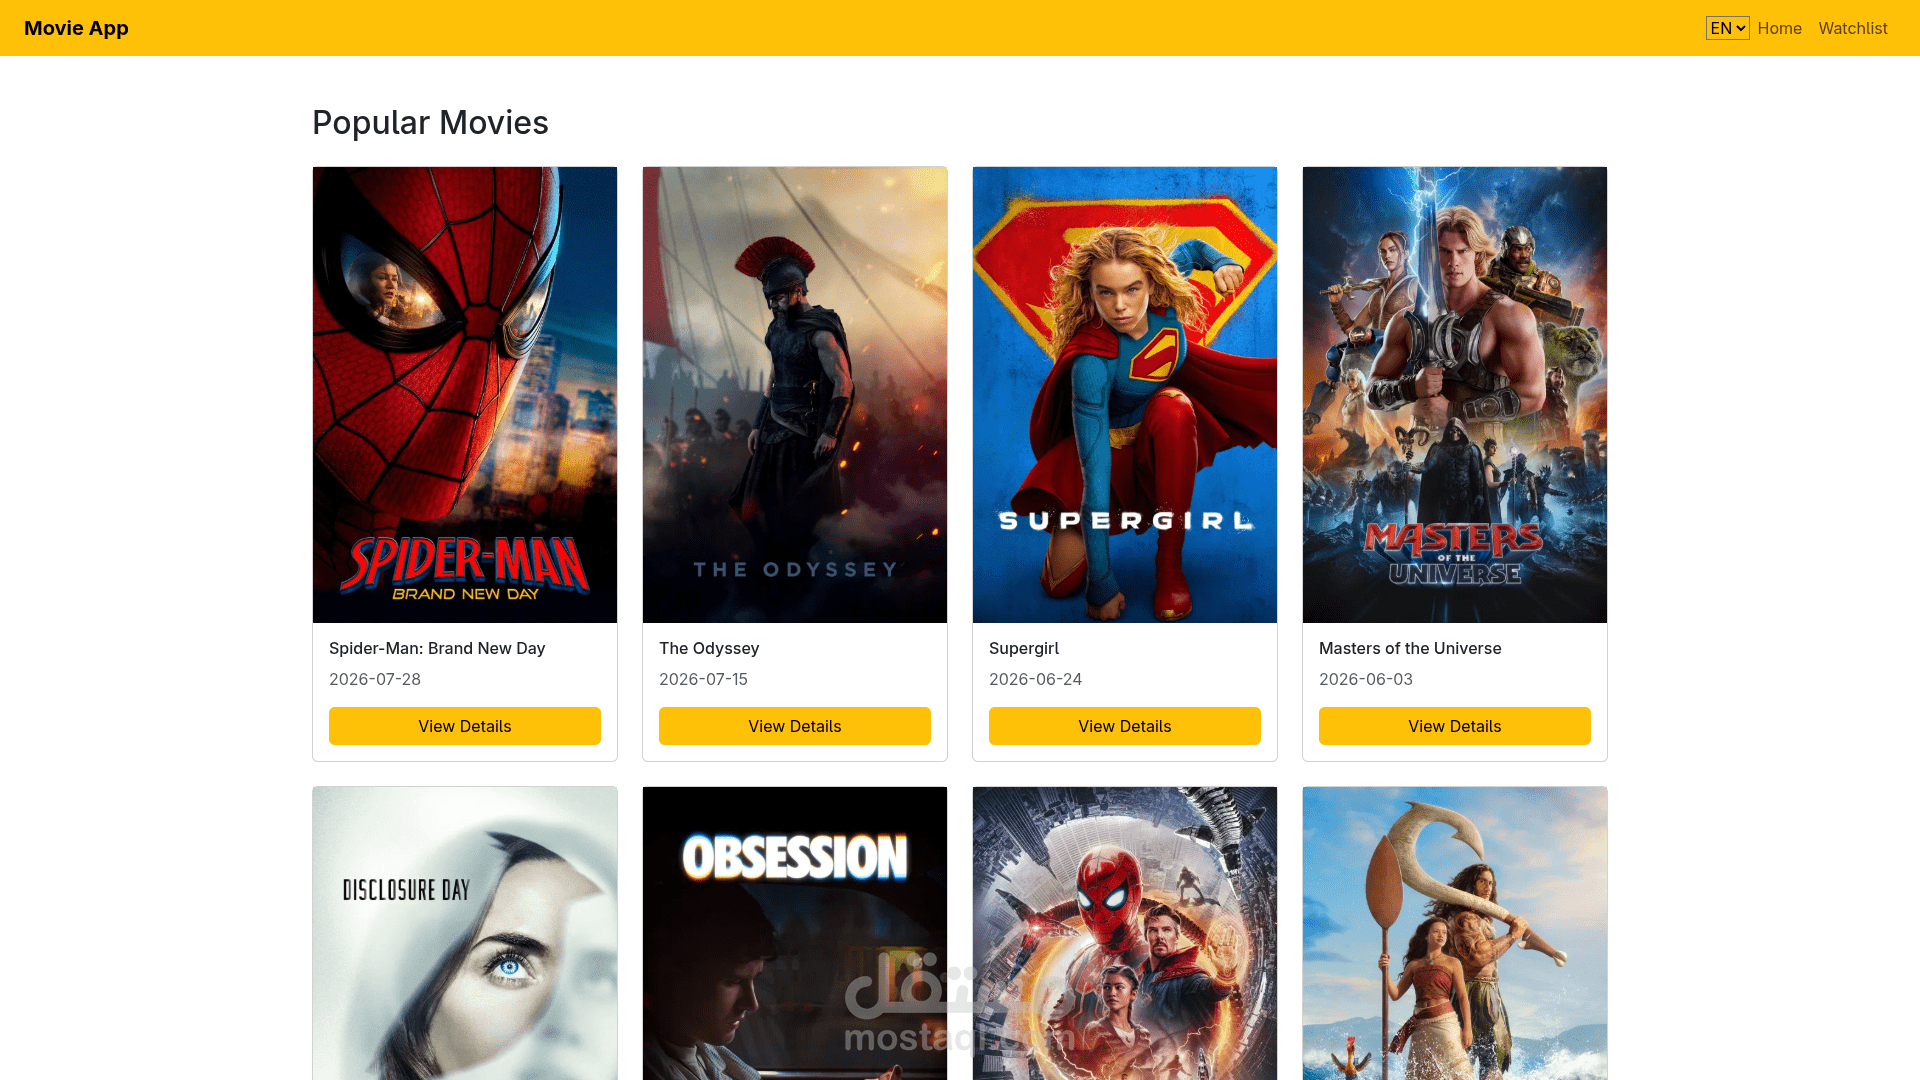
Task: Click the Spider-Man: Brand New Day poster
Action: 465,395
